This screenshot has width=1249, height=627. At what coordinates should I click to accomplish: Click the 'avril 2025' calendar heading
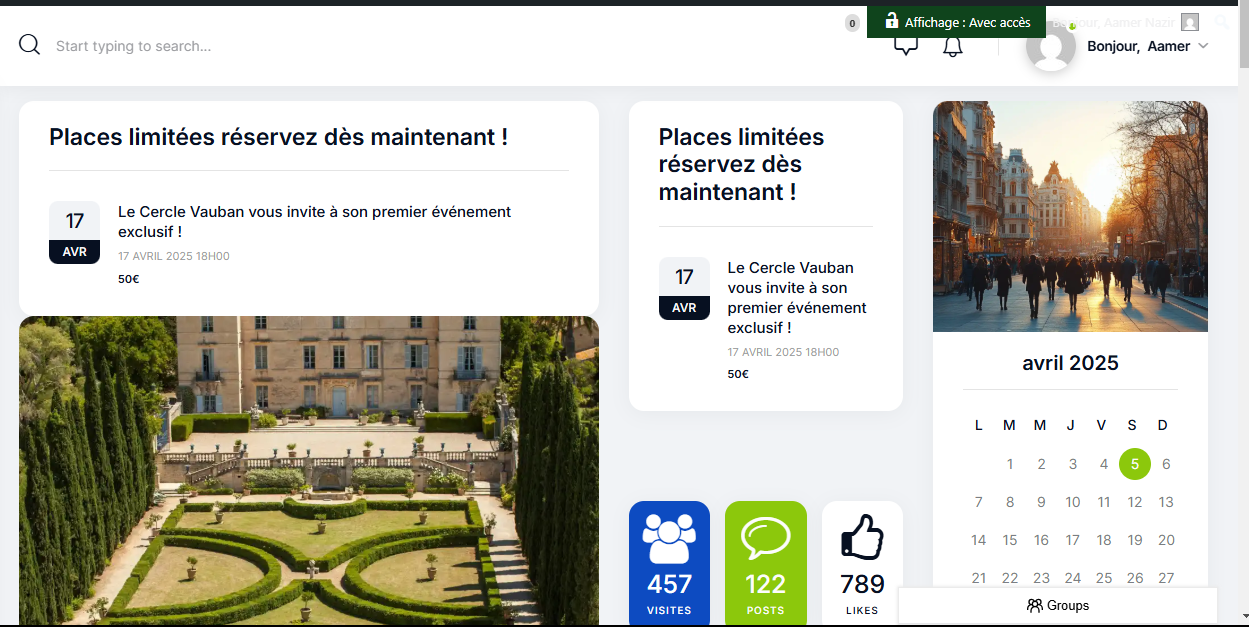coord(1070,363)
